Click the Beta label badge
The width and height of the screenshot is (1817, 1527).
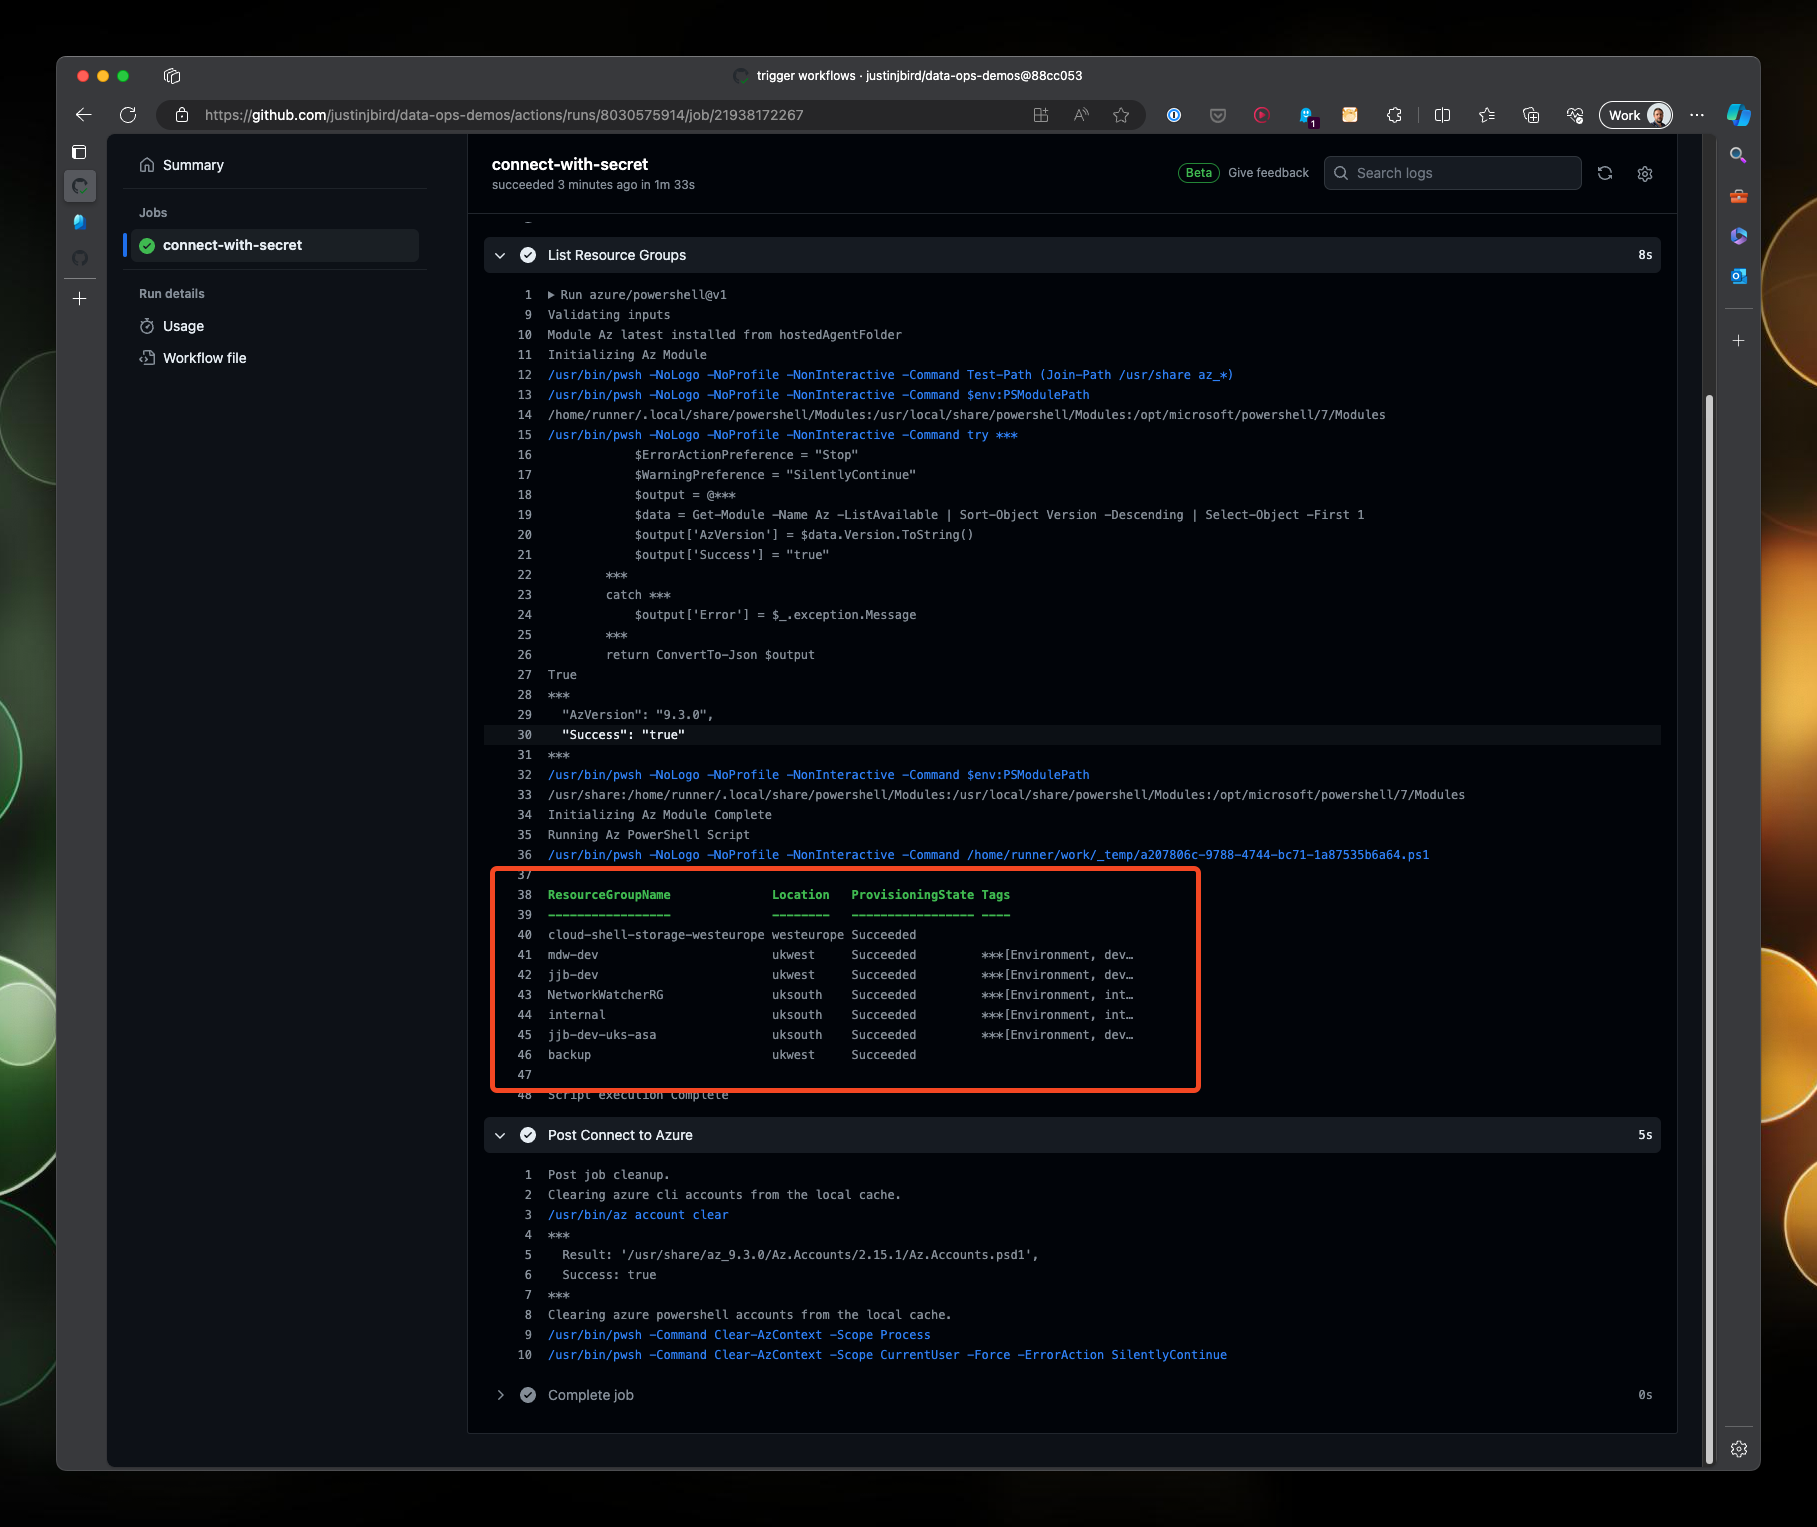point(1198,173)
